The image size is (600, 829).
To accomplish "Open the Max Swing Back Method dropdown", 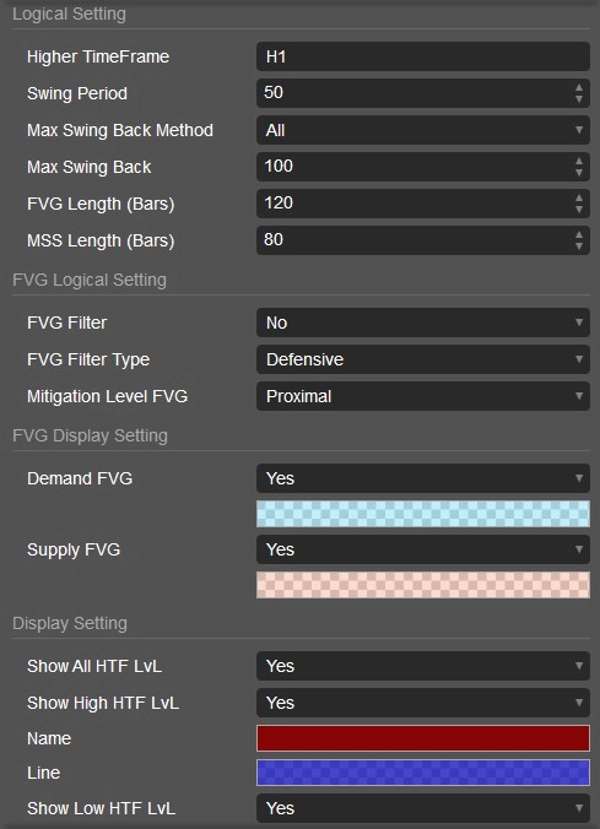I will pos(422,130).
